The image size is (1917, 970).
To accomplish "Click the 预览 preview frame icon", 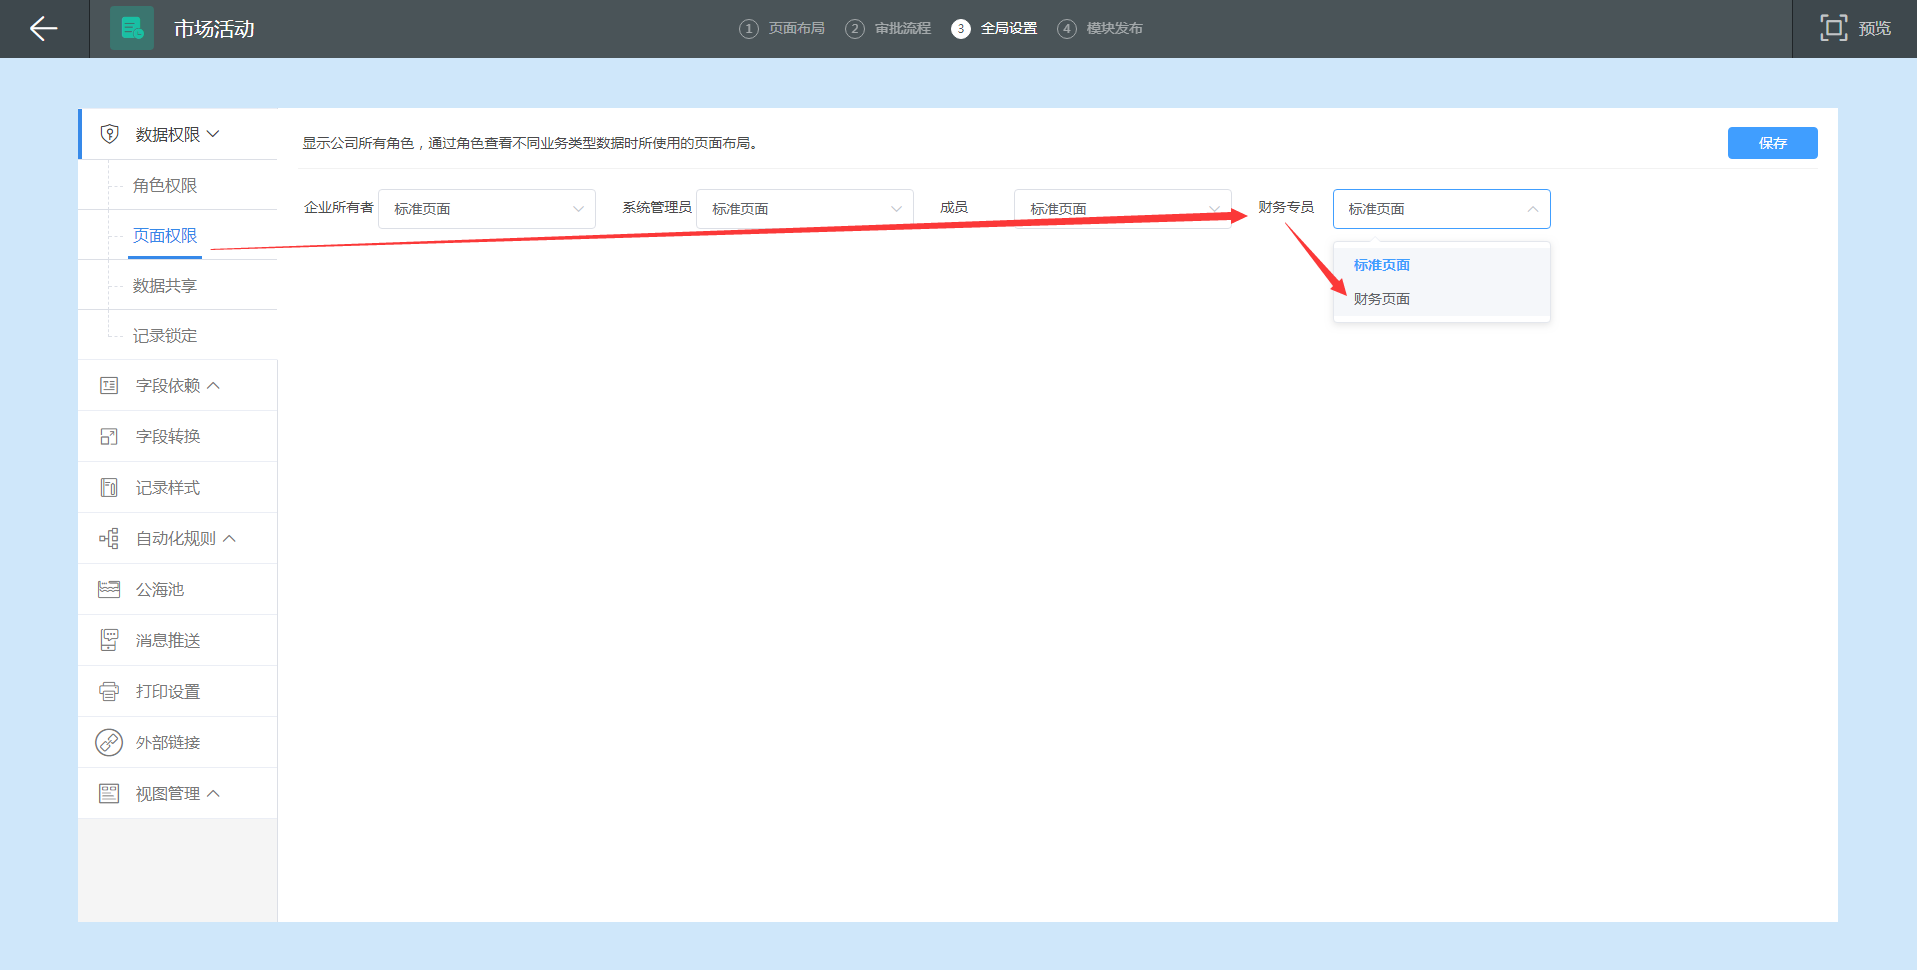I will pos(1832,28).
